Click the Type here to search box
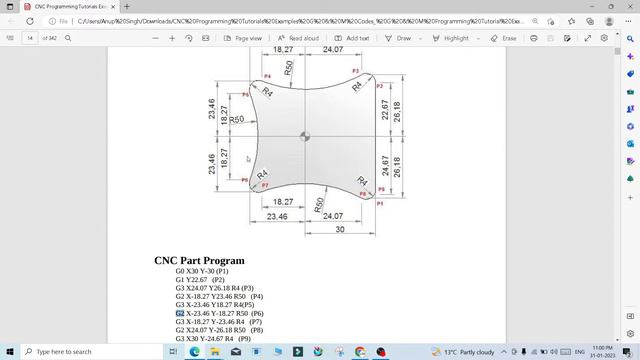Screen dimensions: 640x360 pos(92,351)
